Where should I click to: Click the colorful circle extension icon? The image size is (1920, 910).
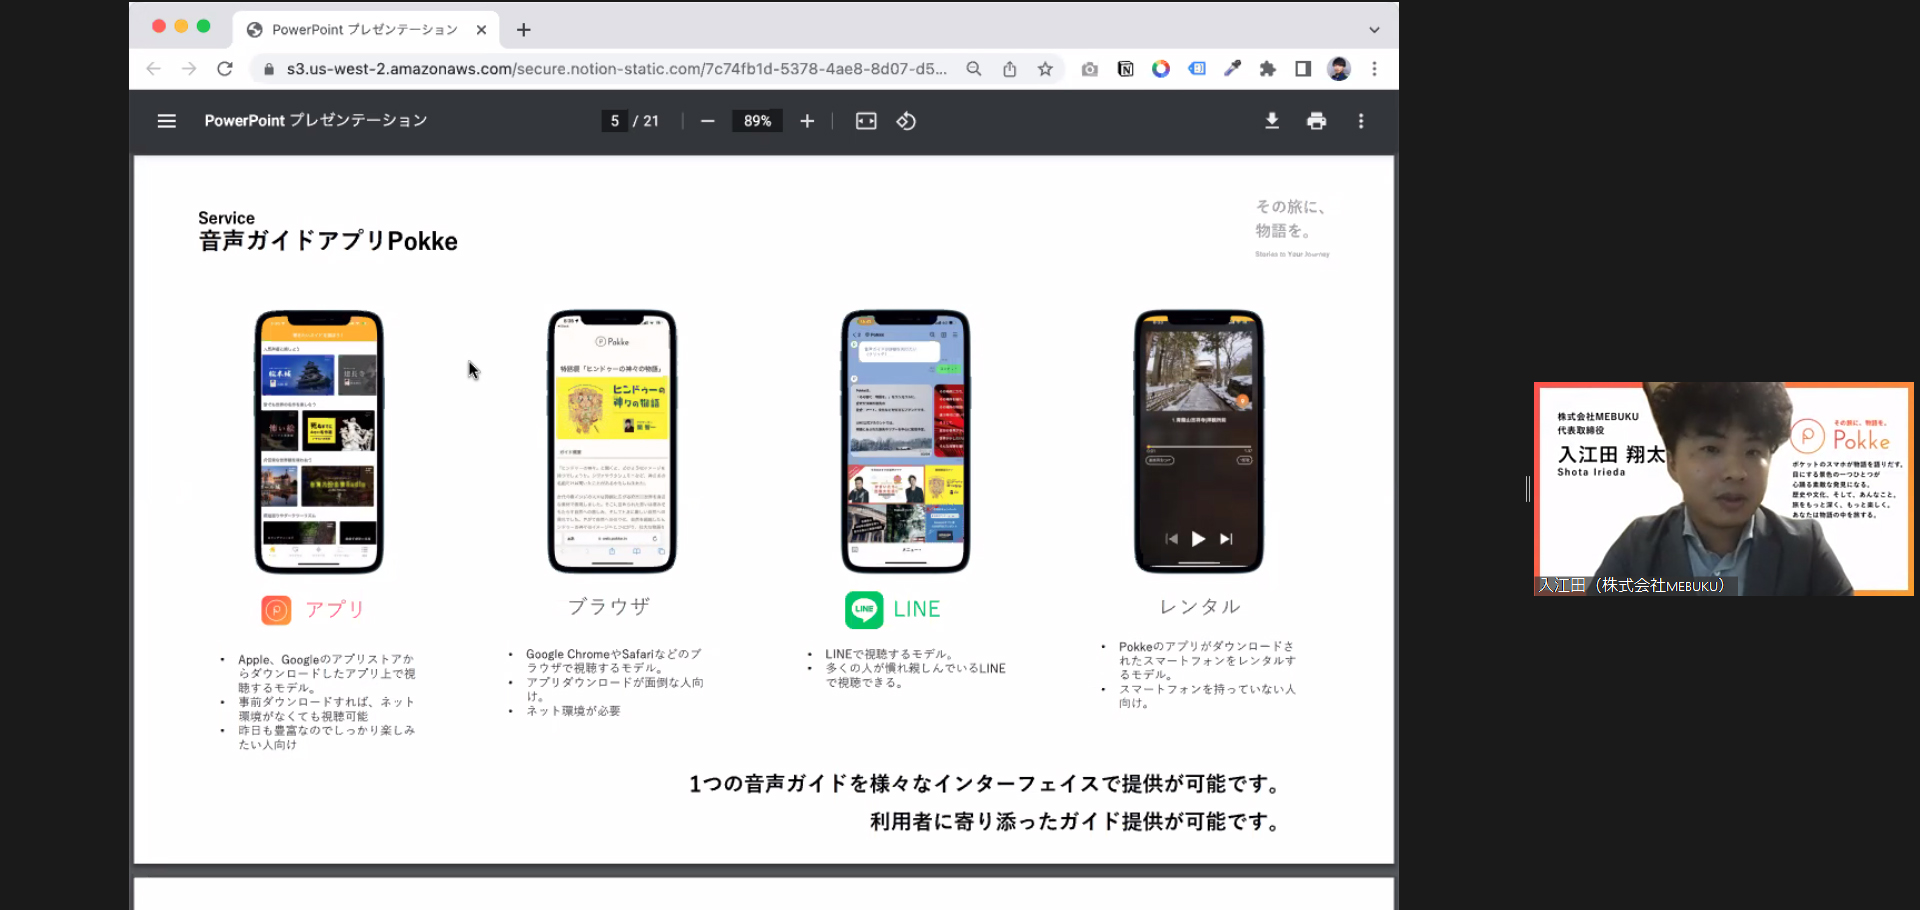click(x=1161, y=69)
